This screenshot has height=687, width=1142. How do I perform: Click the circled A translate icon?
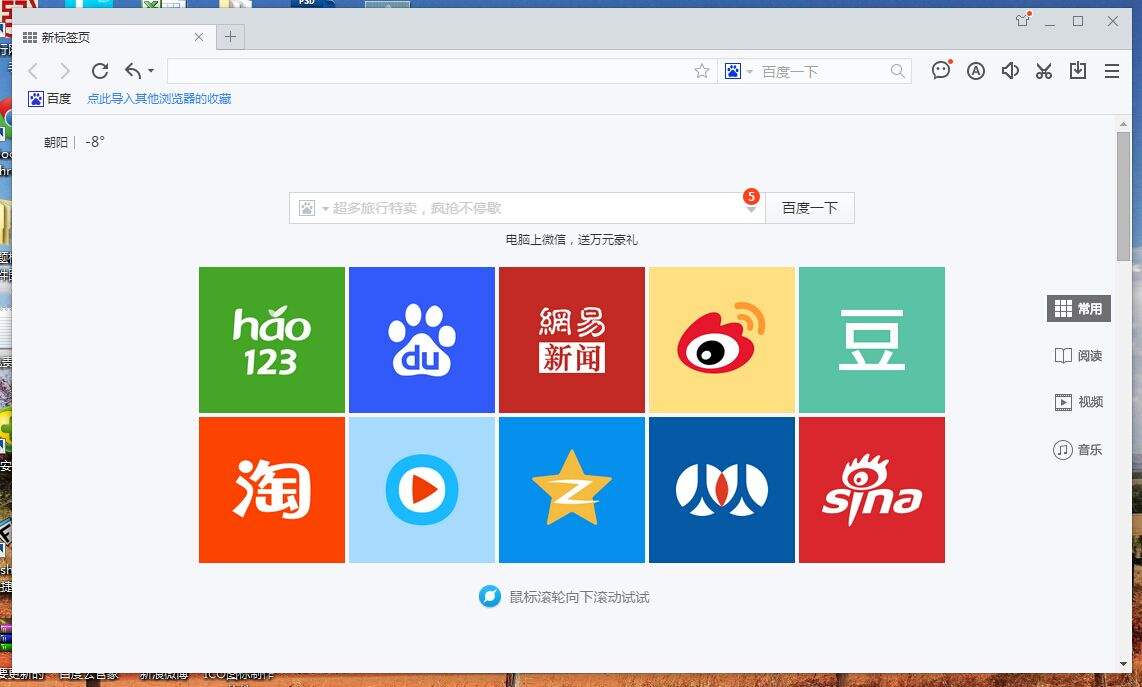(976, 71)
